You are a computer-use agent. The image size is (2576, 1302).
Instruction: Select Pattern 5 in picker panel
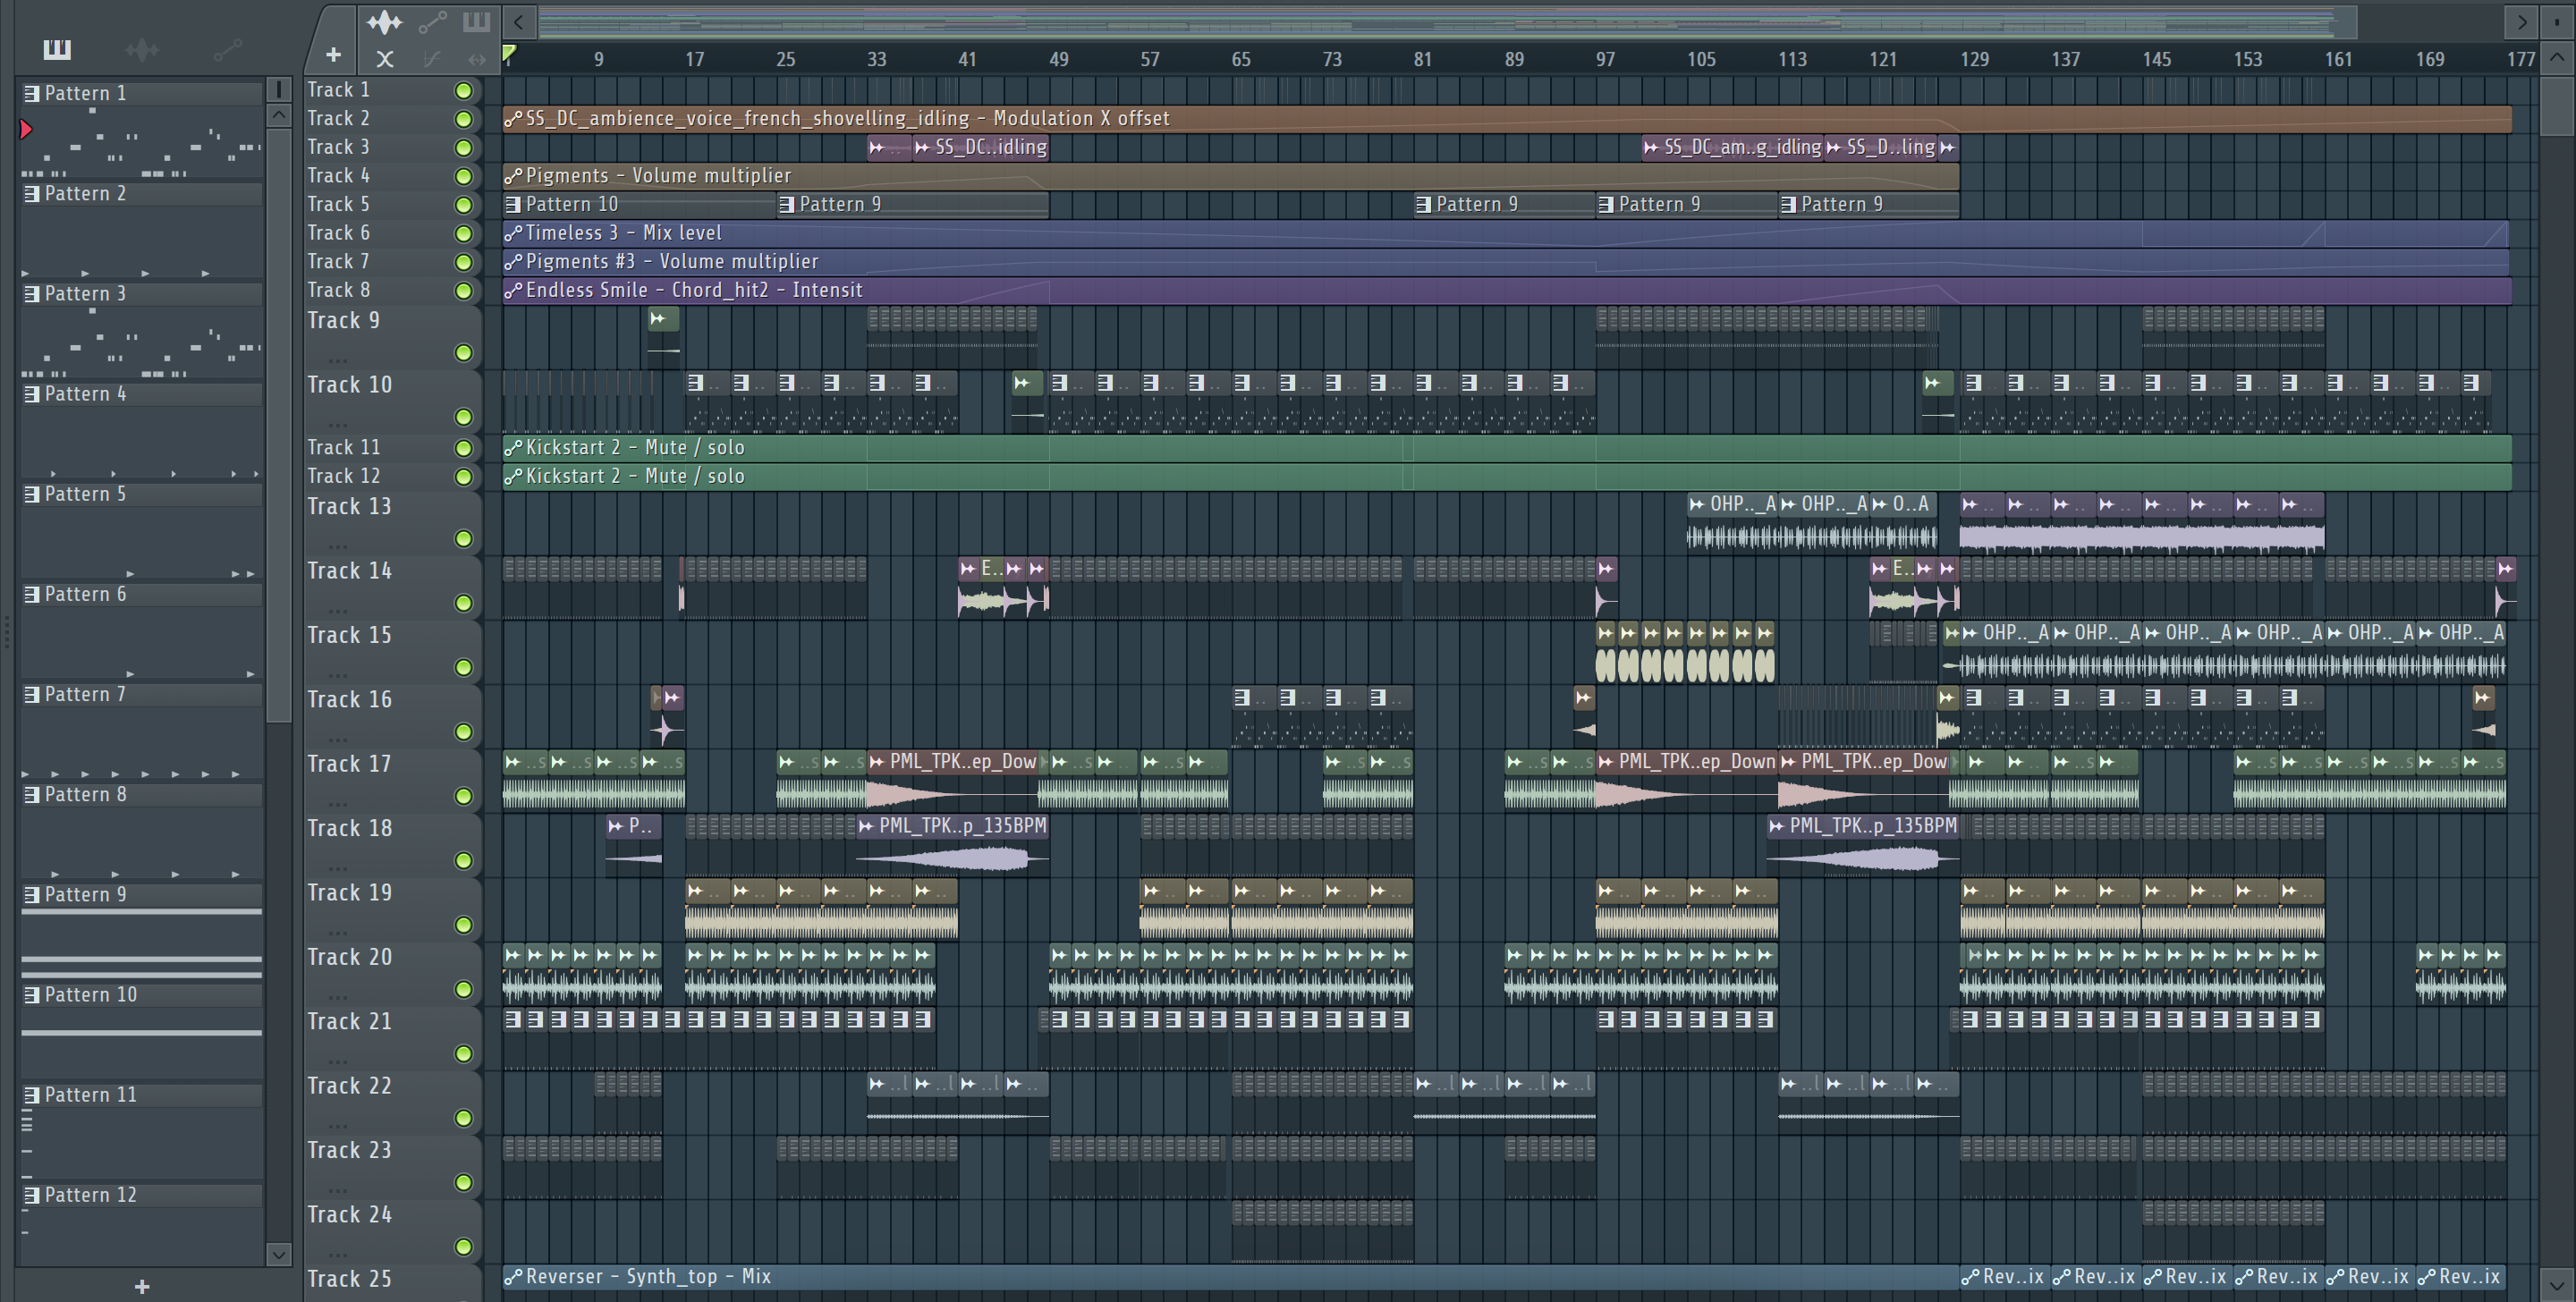(x=142, y=494)
